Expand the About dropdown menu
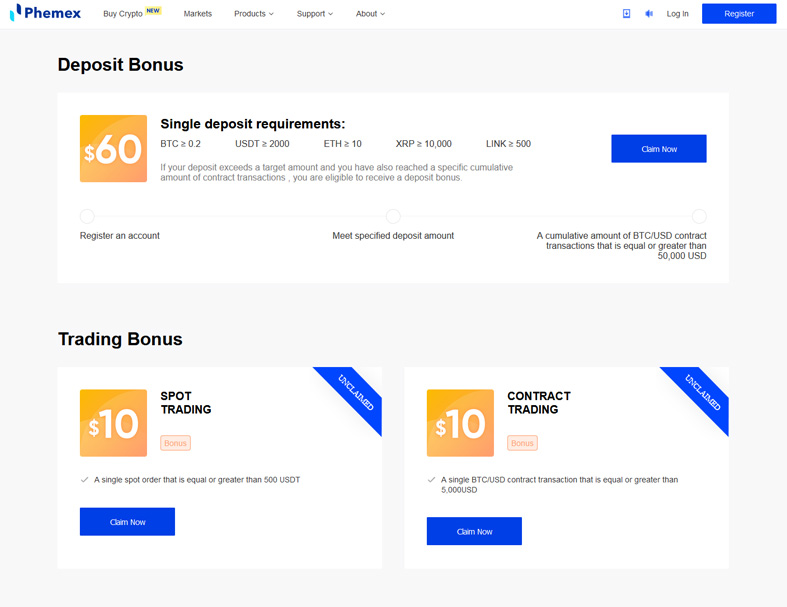Screen dimensions: 787x607 (x=370, y=14)
